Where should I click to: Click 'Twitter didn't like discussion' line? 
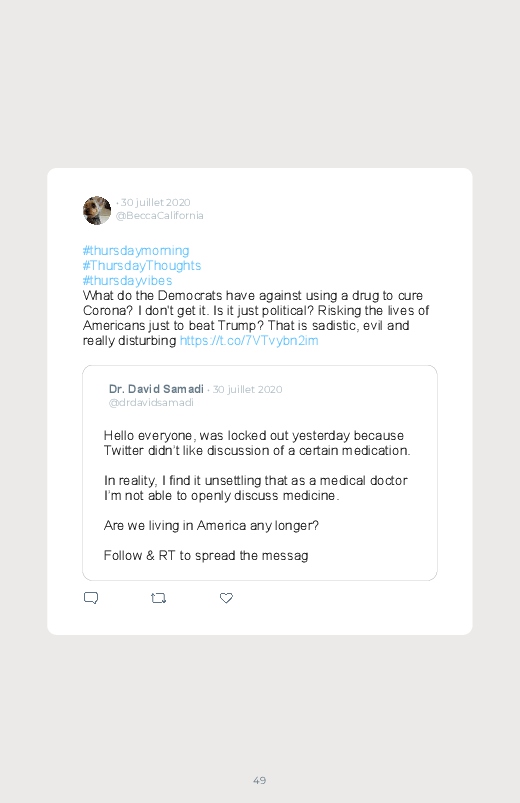(257, 451)
